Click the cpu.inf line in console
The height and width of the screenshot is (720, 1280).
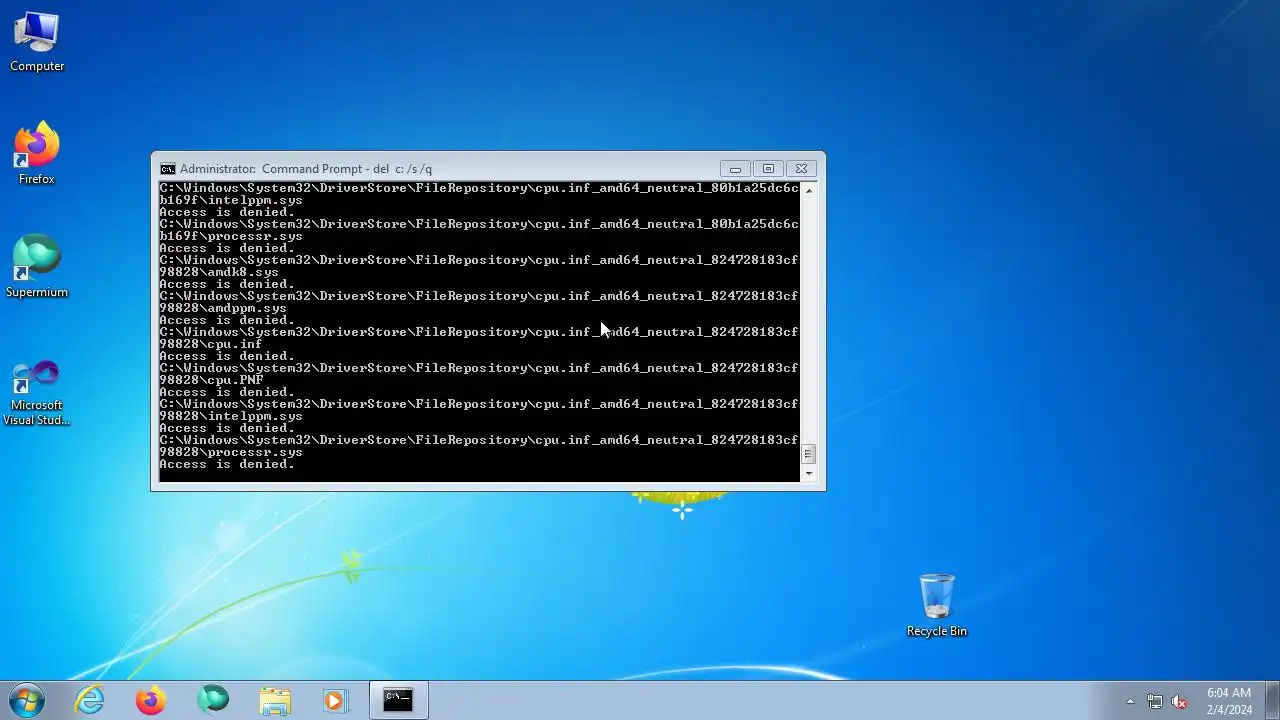click(x=211, y=344)
